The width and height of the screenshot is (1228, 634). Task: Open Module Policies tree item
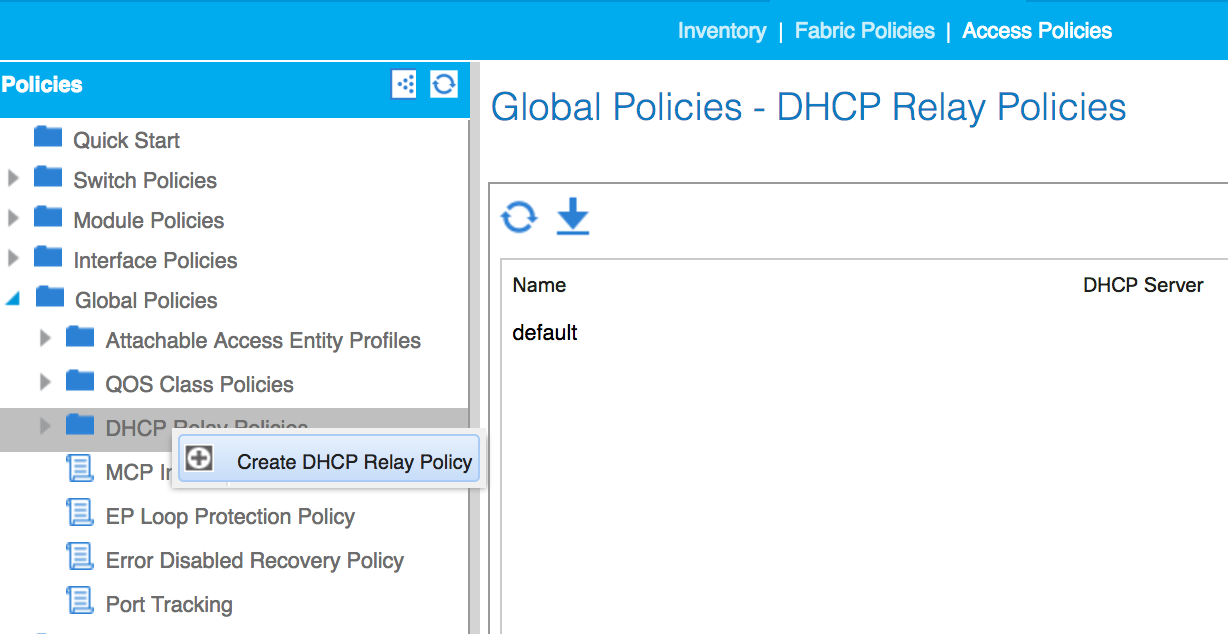coord(149,220)
